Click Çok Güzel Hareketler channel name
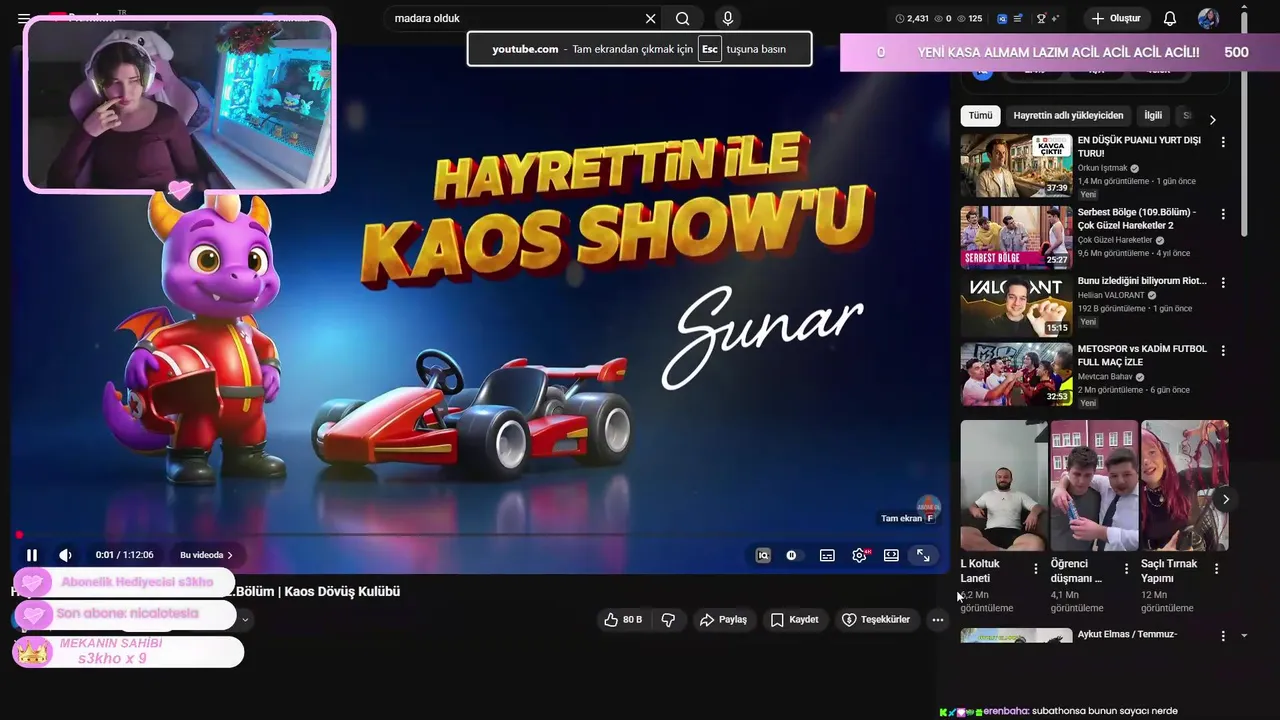1280x720 pixels. click(1115, 240)
